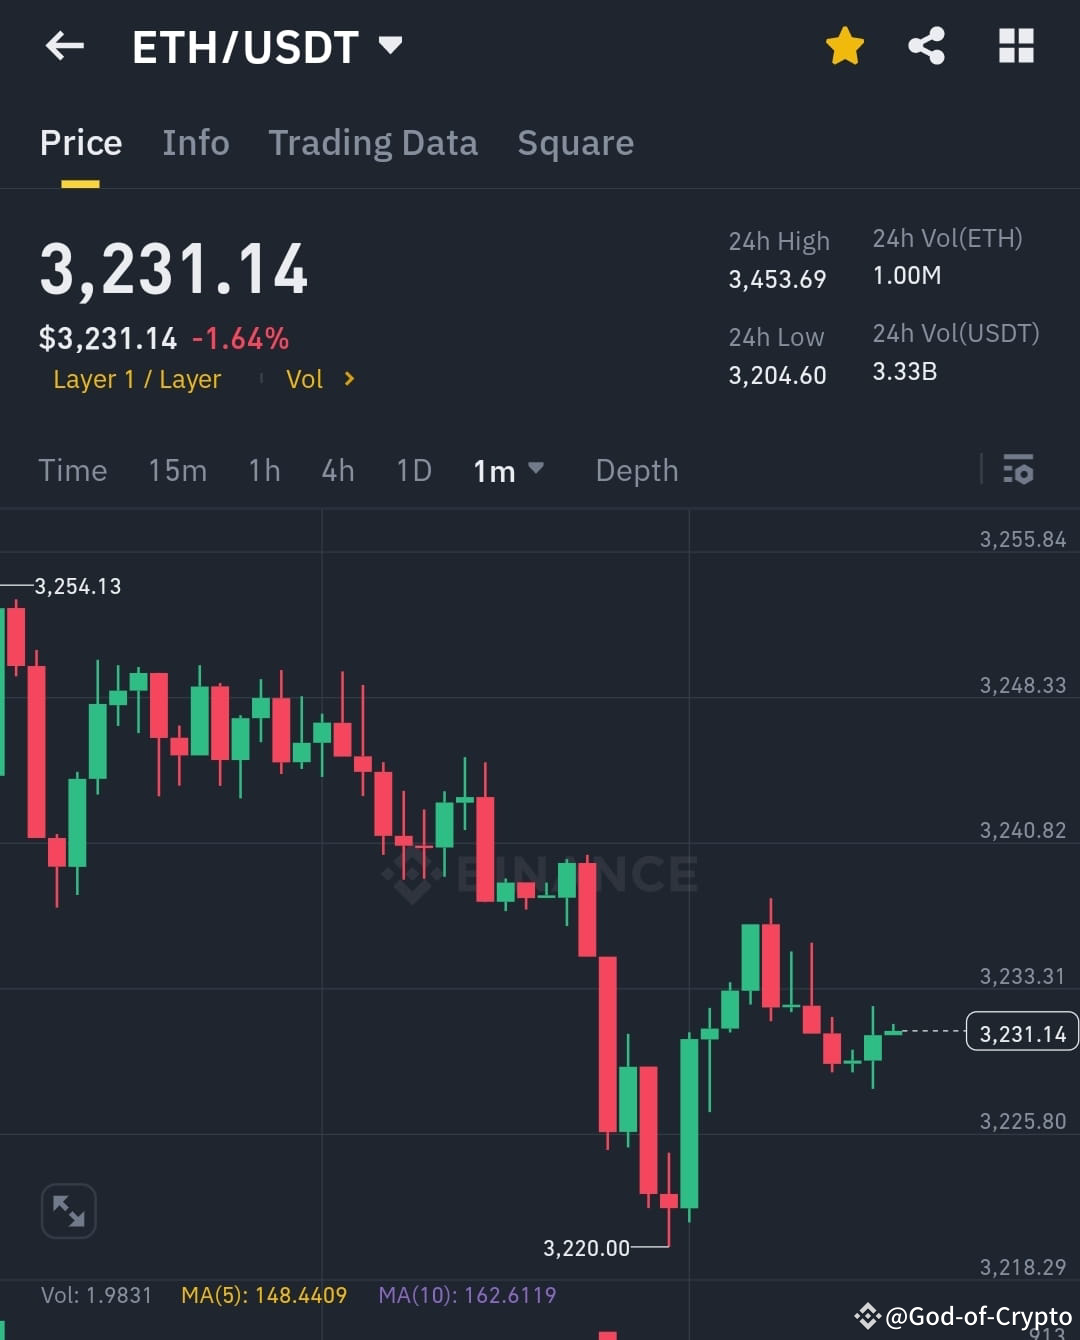Enable the Time view for the chart
The image size is (1080, 1340).
pyautogui.click(x=73, y=470)
